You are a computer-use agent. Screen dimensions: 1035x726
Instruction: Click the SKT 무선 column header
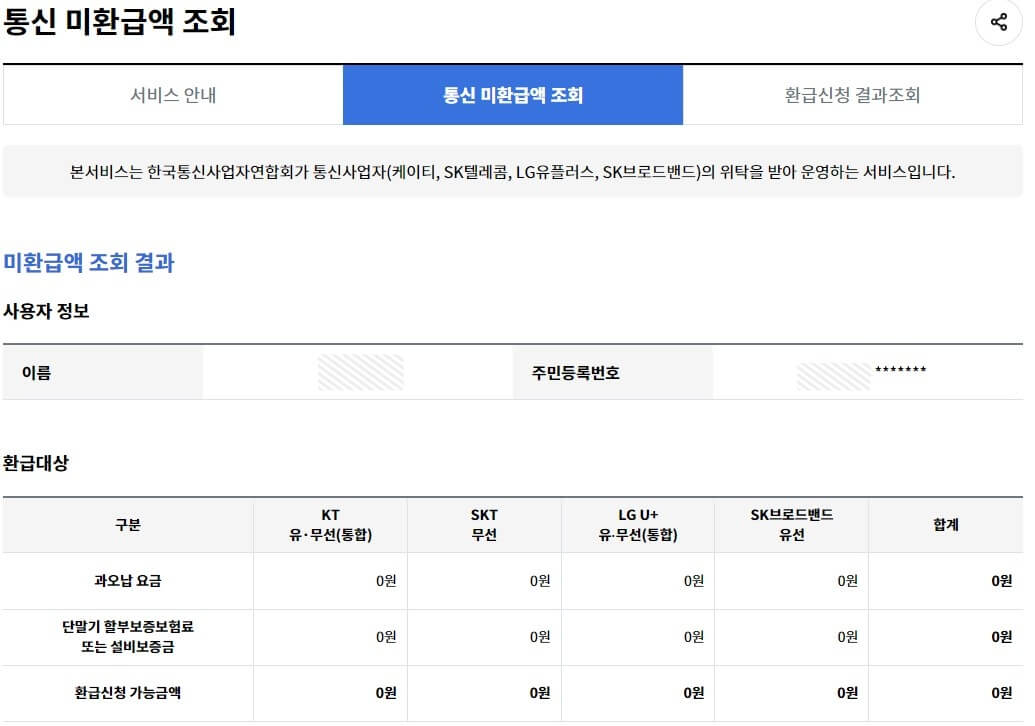[484, 525]
